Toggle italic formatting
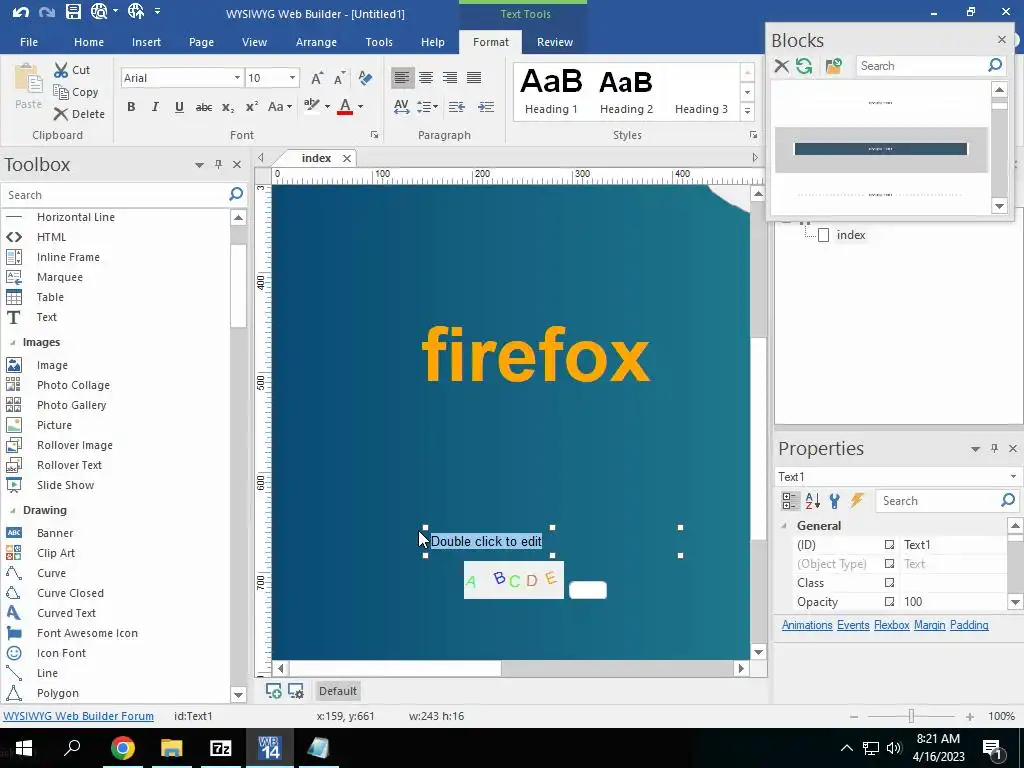Image resolution: width=1024 pixels, height=768 pixels. coord(155,107)
